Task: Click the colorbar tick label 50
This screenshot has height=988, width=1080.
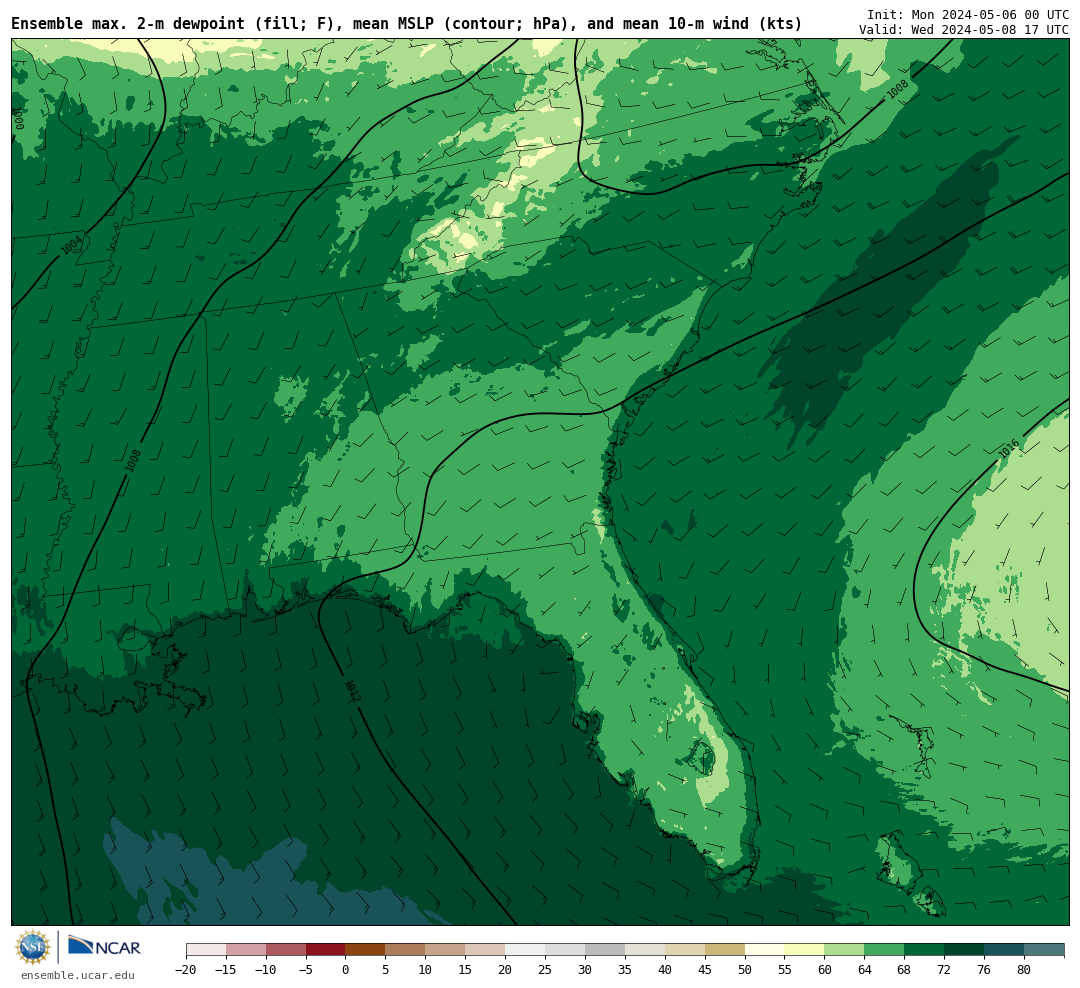Action: (745, 970)
